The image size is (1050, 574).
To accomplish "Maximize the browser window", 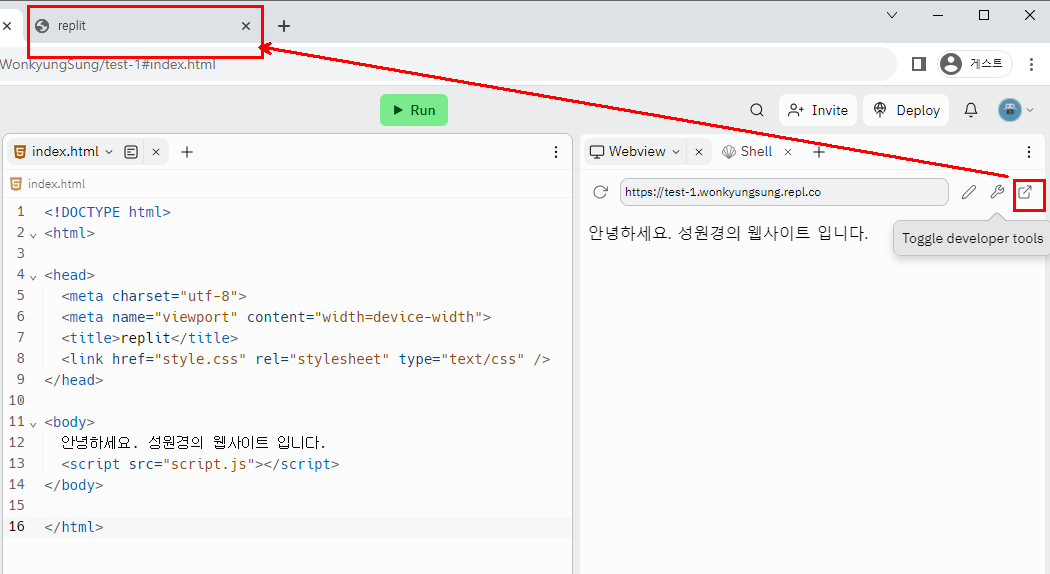I will (x=984, y=15).
